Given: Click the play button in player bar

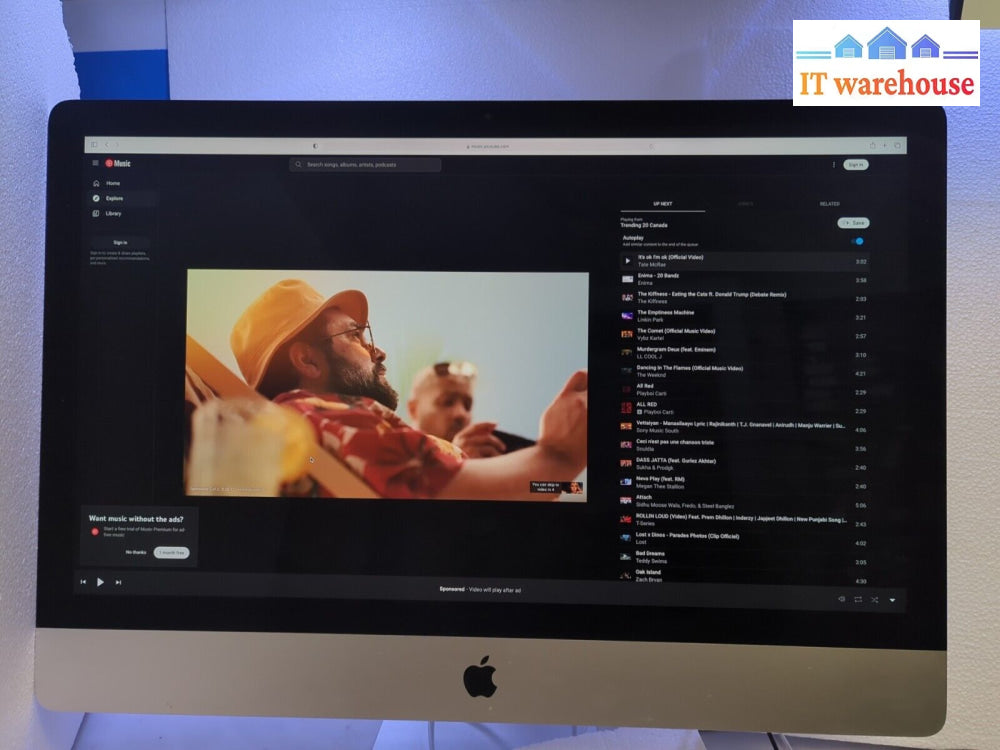Looking at the screenshot, I should point(100,582).
